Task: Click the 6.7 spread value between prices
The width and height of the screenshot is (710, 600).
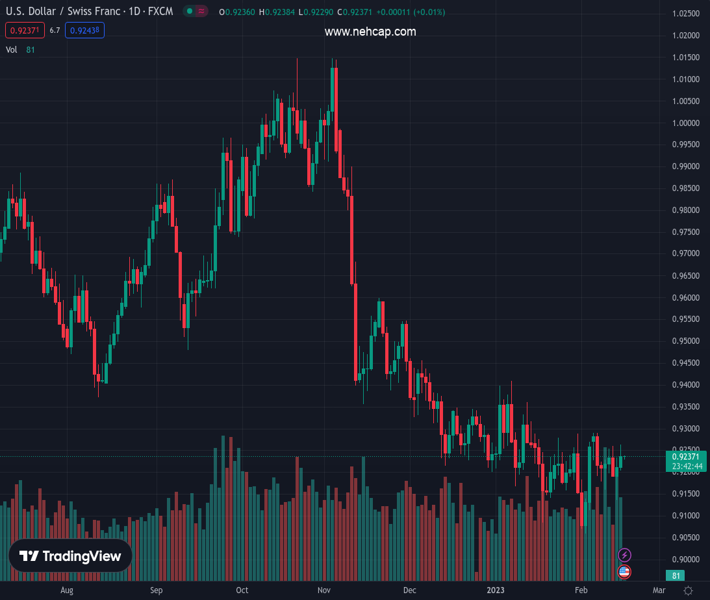Action: tap(55, 30)
